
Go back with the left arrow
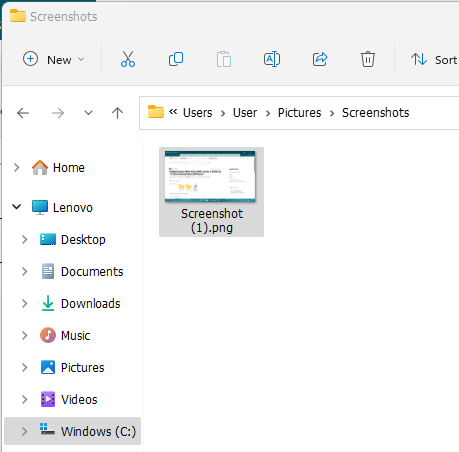click(x=23, y=113)
